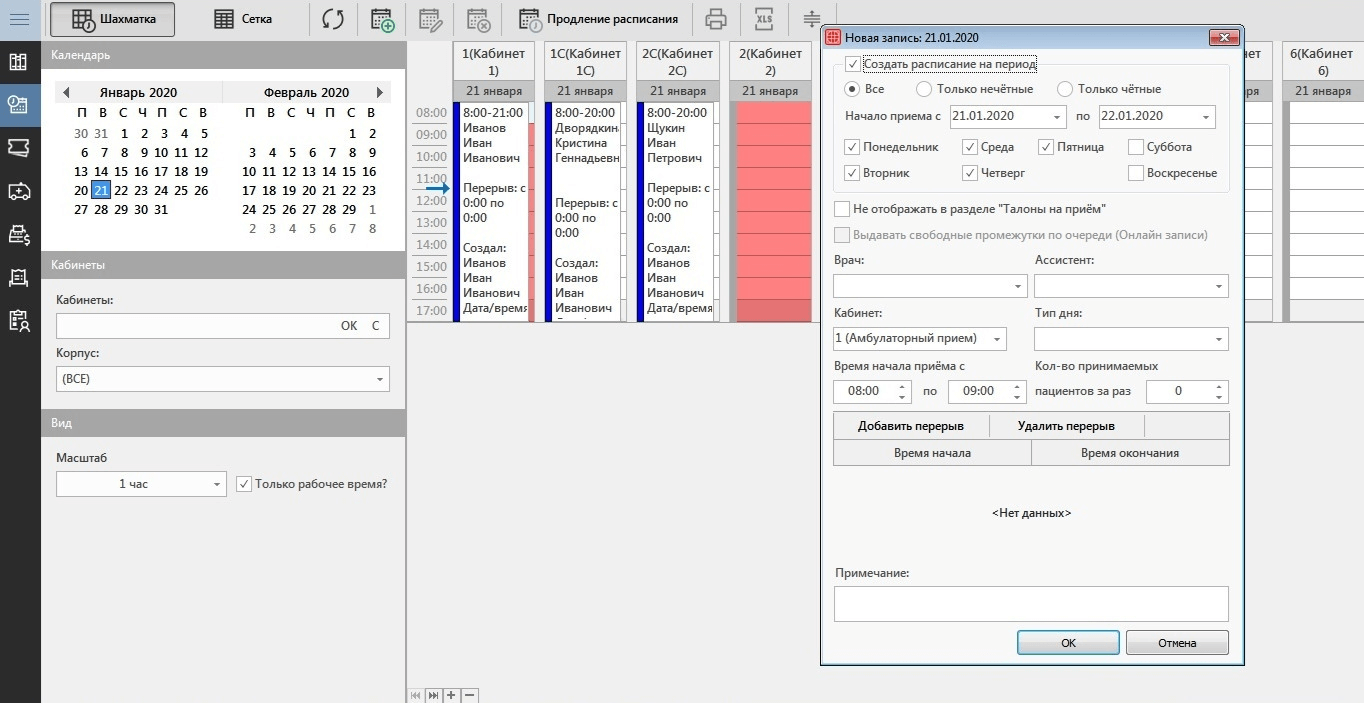Click into the Примечание text field
This screenshot has width=1364, height=703.
tap(1031, 604)
